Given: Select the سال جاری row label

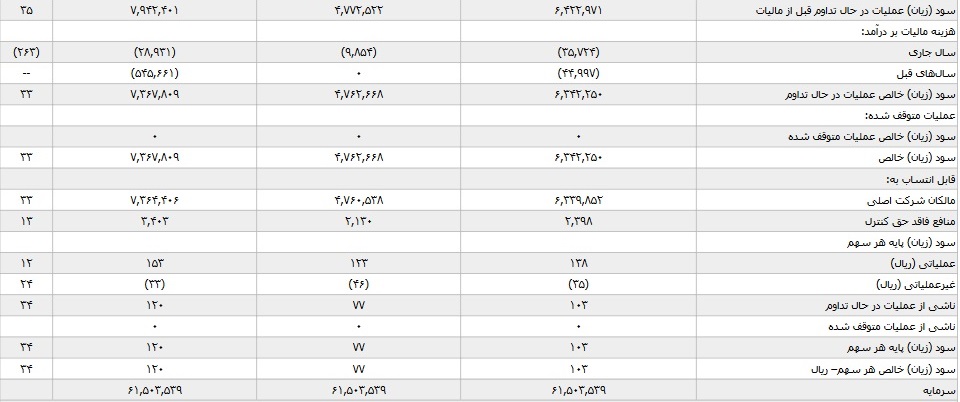Looking at the screenshot, I should (x=940, y=53).
